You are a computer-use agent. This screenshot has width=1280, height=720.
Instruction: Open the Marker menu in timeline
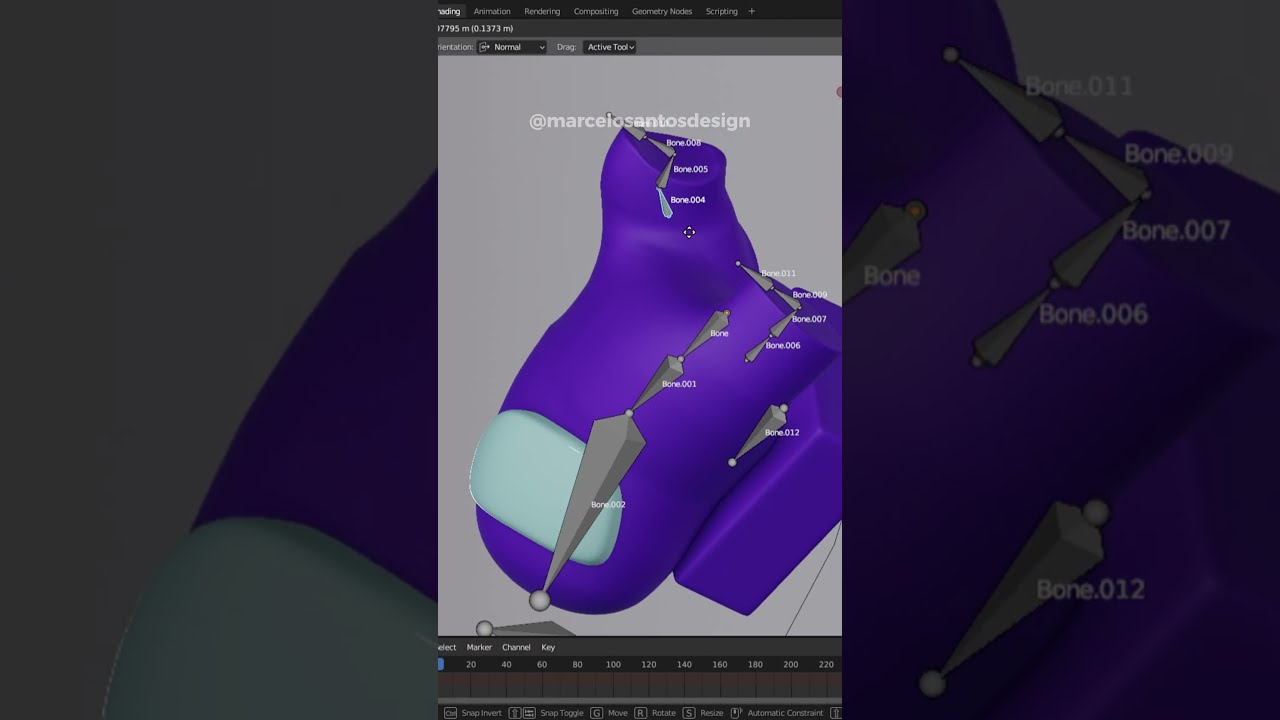pos(479,647)
